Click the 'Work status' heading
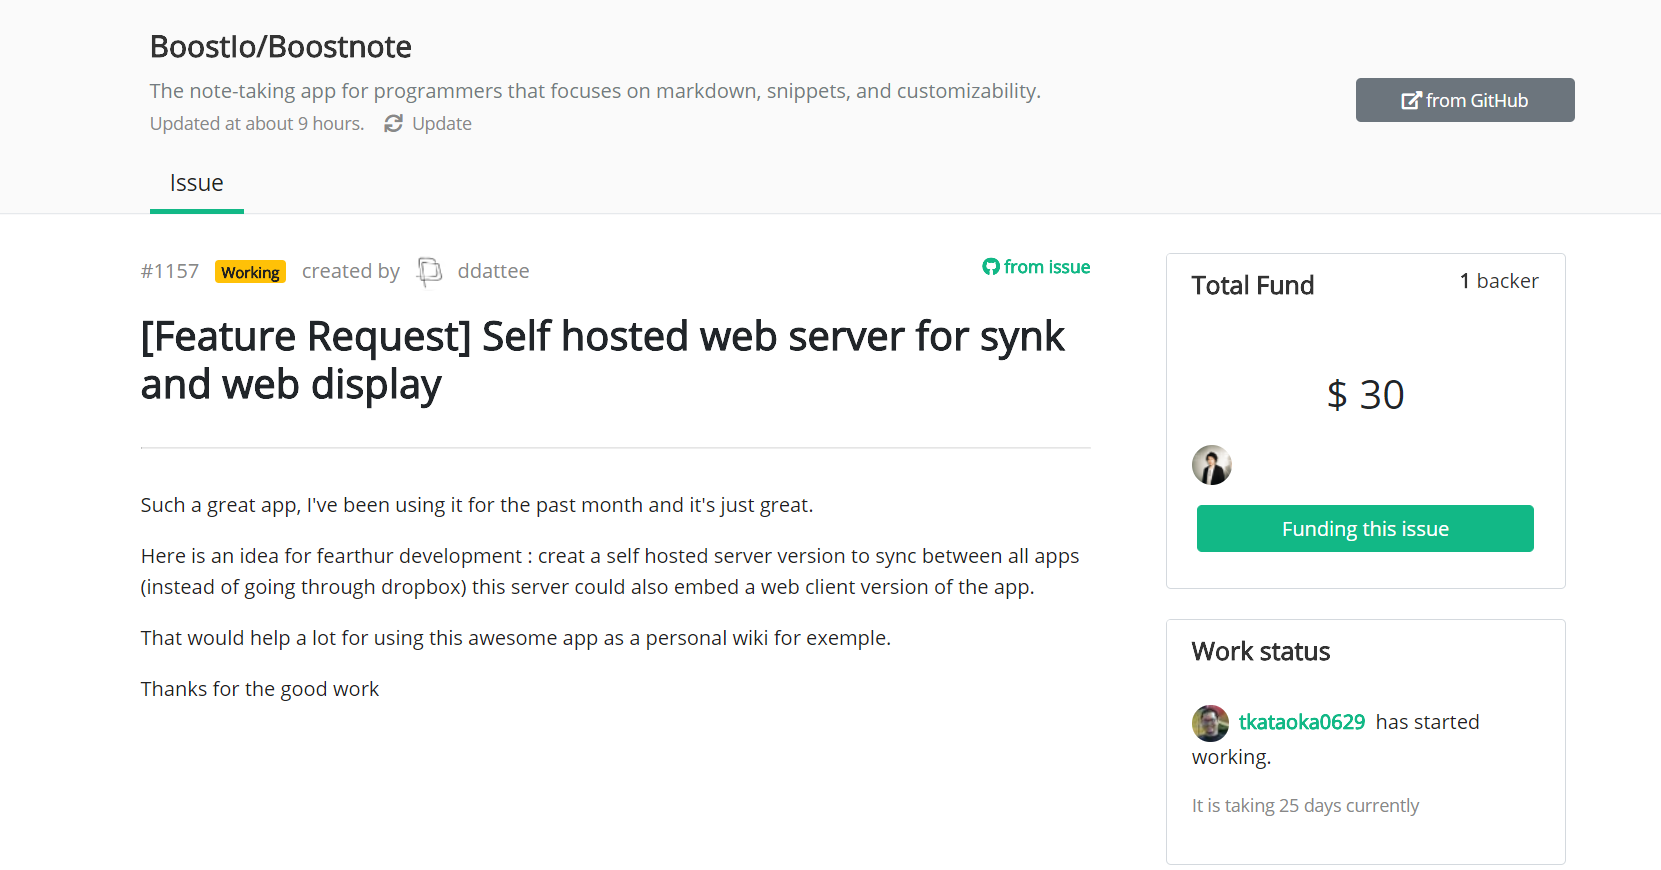 pyautogui.click(x=1261, y=651)
